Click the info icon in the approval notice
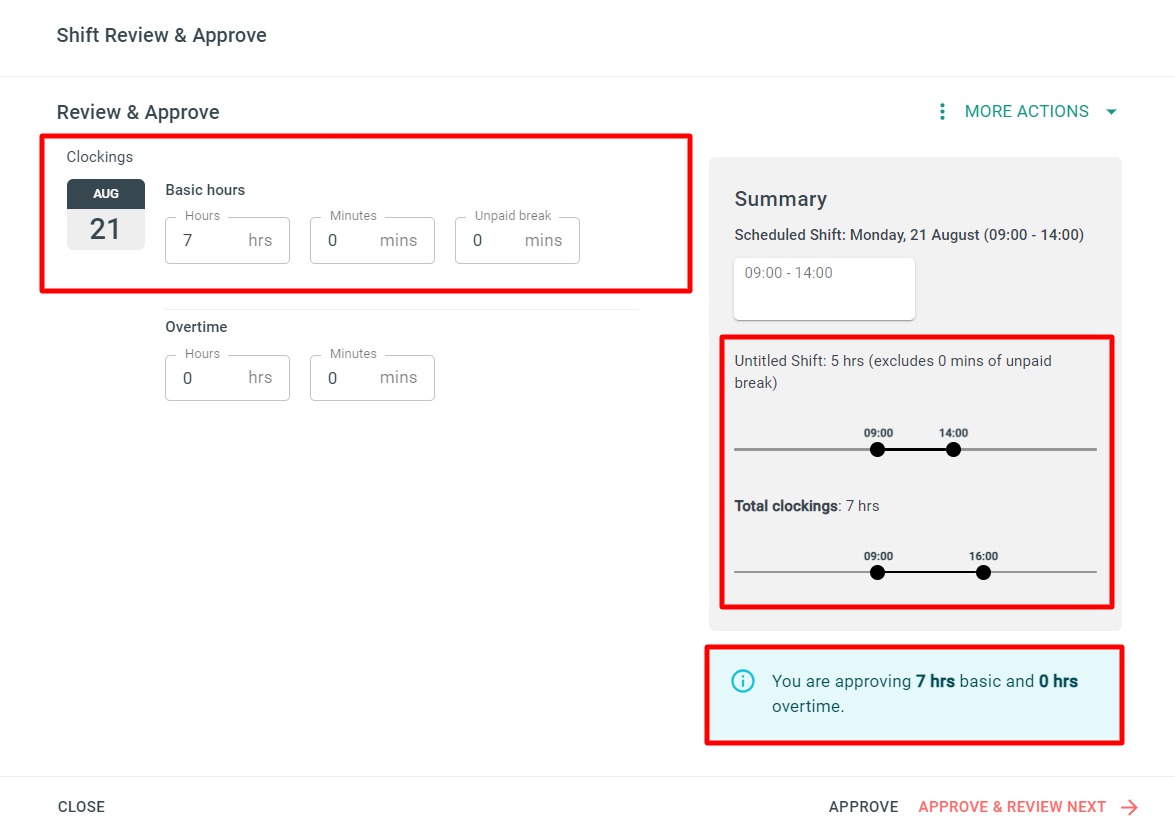 pos(743,681)
